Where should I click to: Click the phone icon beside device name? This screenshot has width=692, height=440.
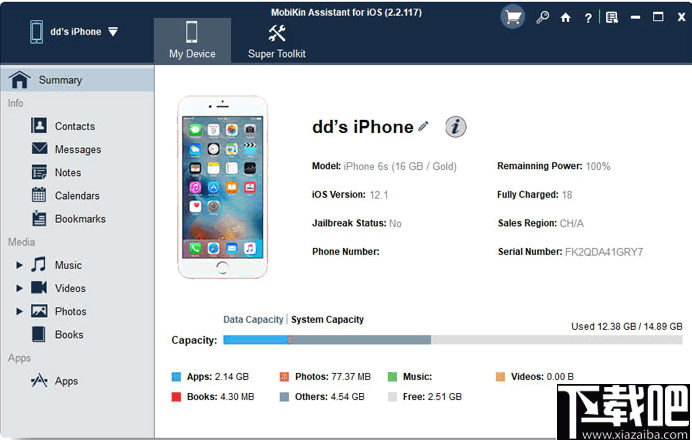tap(36, 32)
